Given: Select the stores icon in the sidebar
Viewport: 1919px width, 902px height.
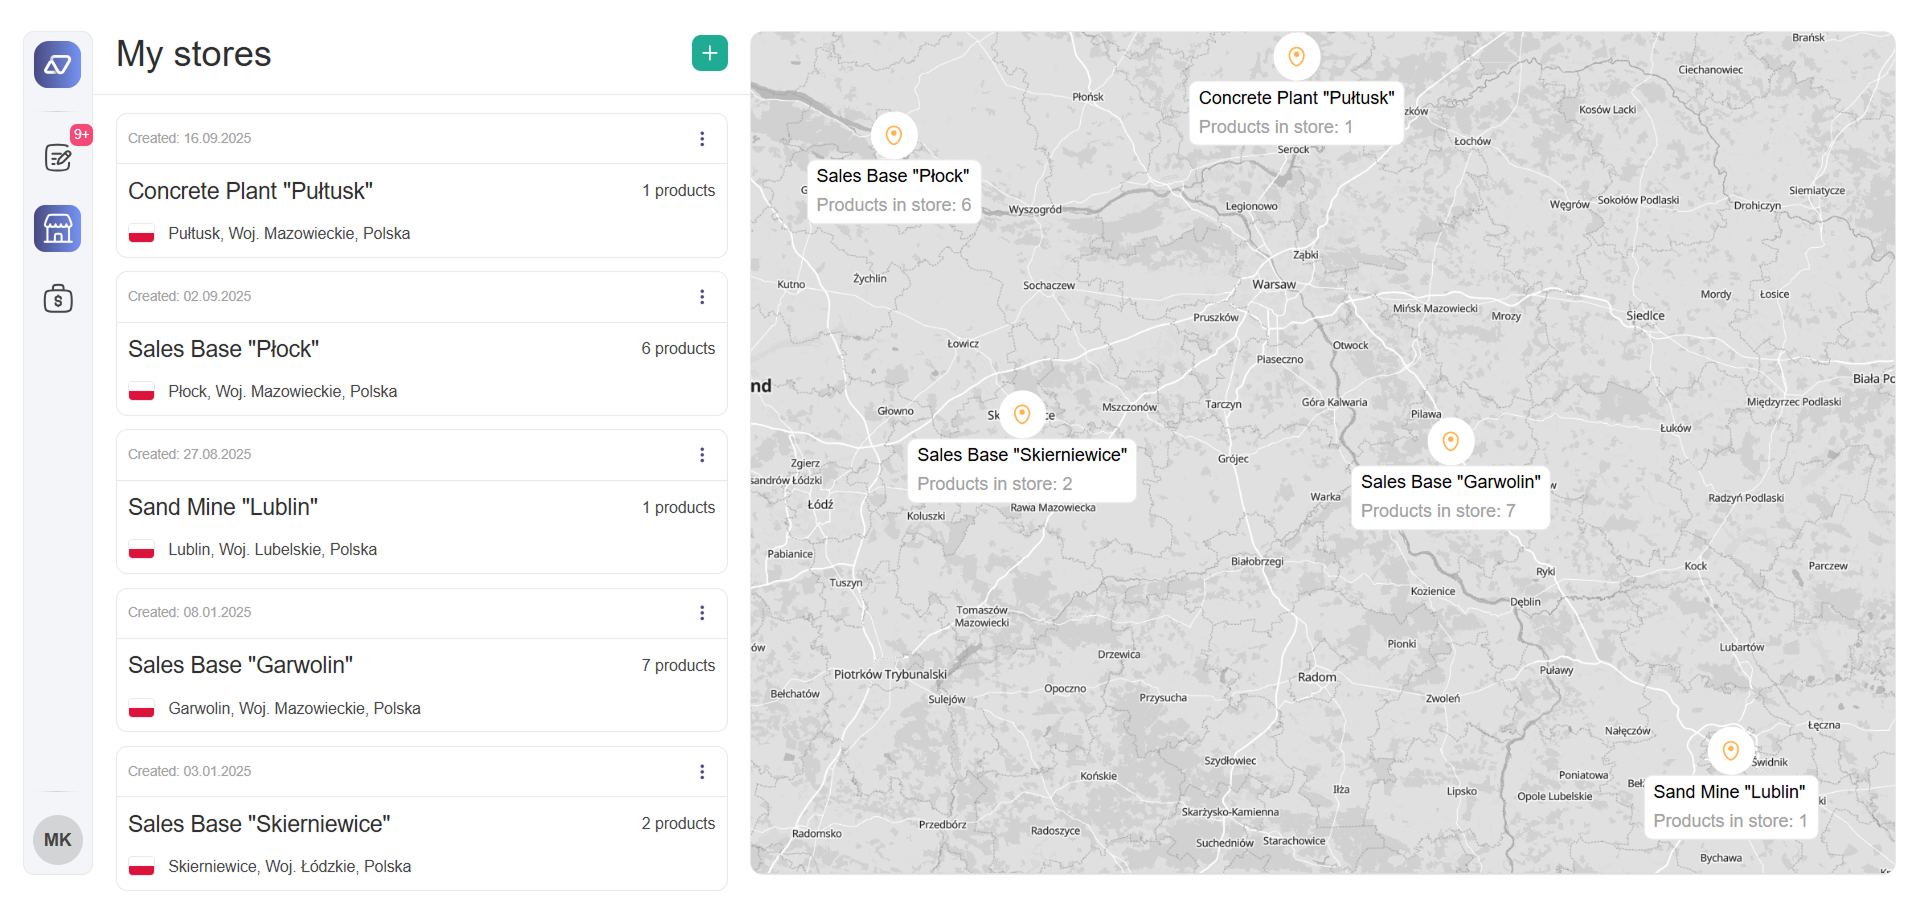Looking at the screenshot, I should [x=57, y=228].
